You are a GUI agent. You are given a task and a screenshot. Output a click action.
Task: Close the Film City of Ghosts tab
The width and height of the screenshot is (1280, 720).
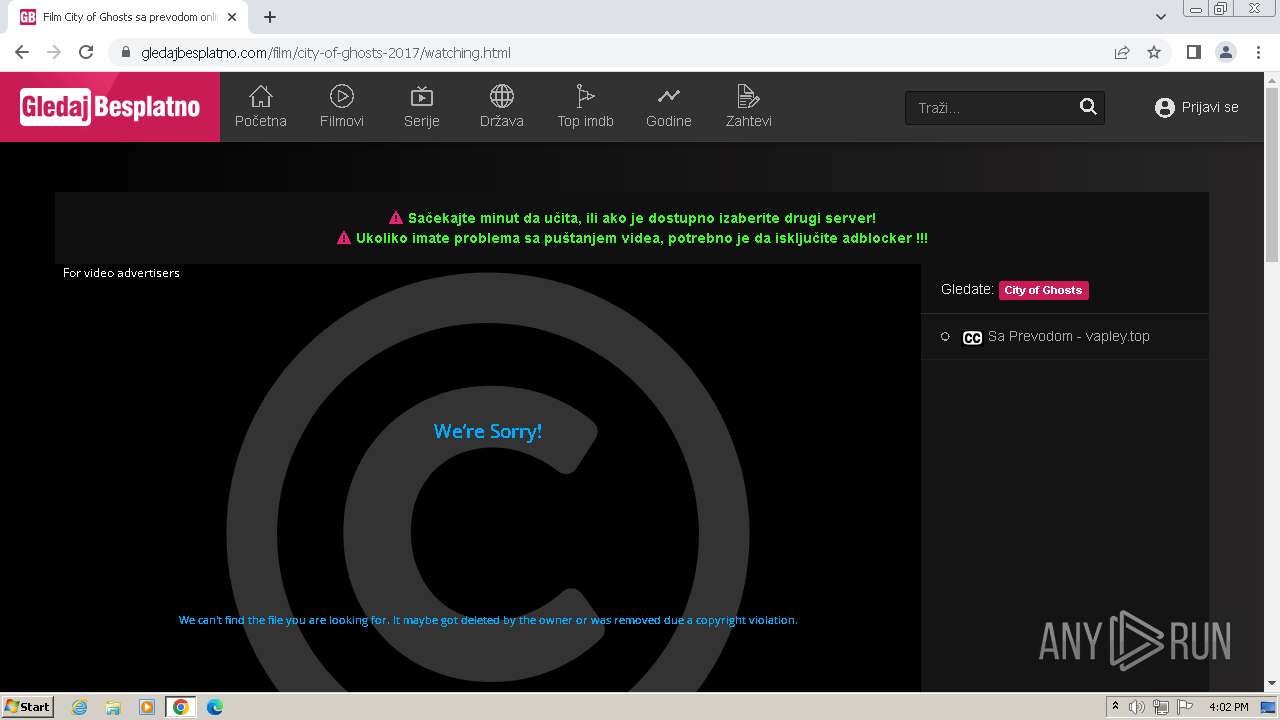coord(233,17)
